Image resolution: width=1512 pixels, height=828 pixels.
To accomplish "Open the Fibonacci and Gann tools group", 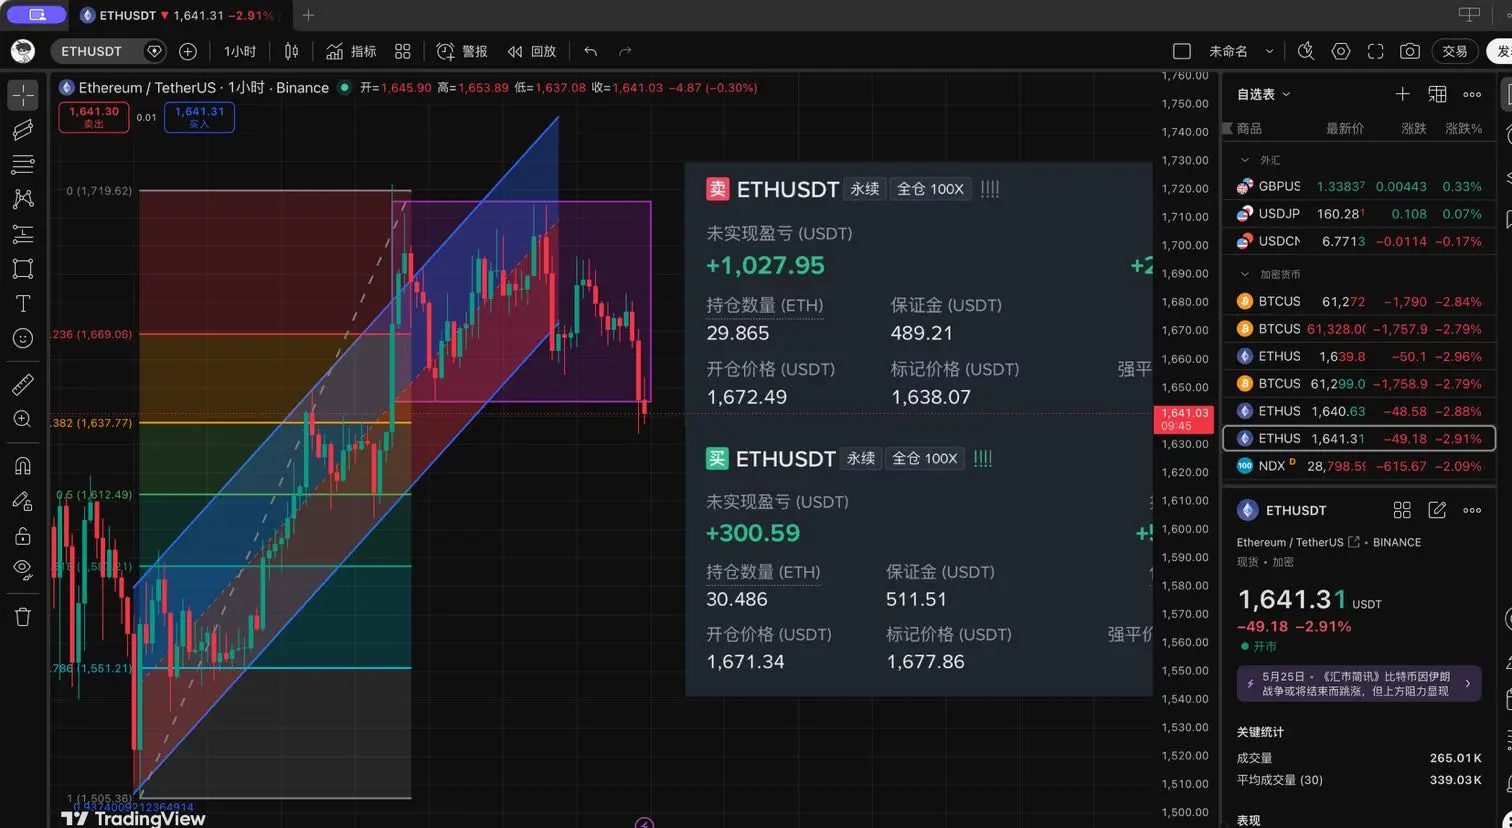I will click(x=23, y=164).
